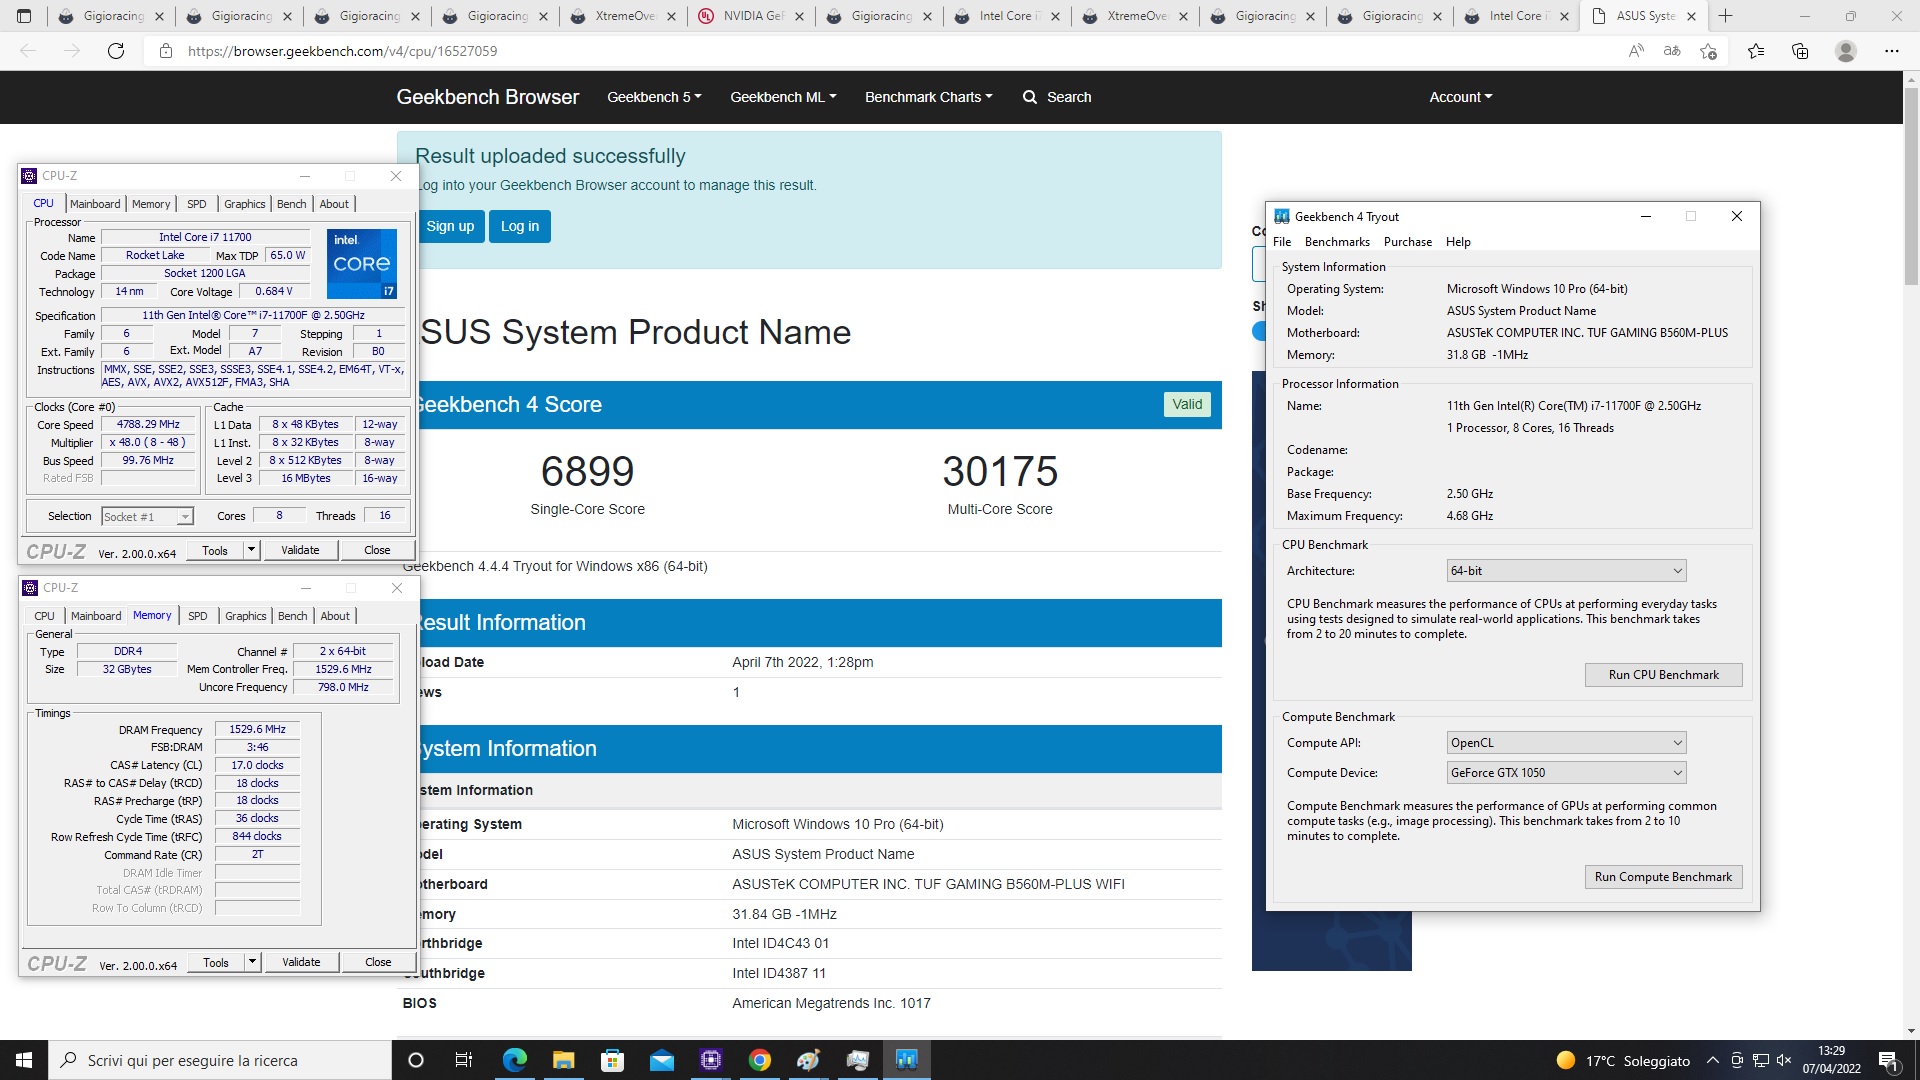Click the Windows Start button

point(24,1060)
